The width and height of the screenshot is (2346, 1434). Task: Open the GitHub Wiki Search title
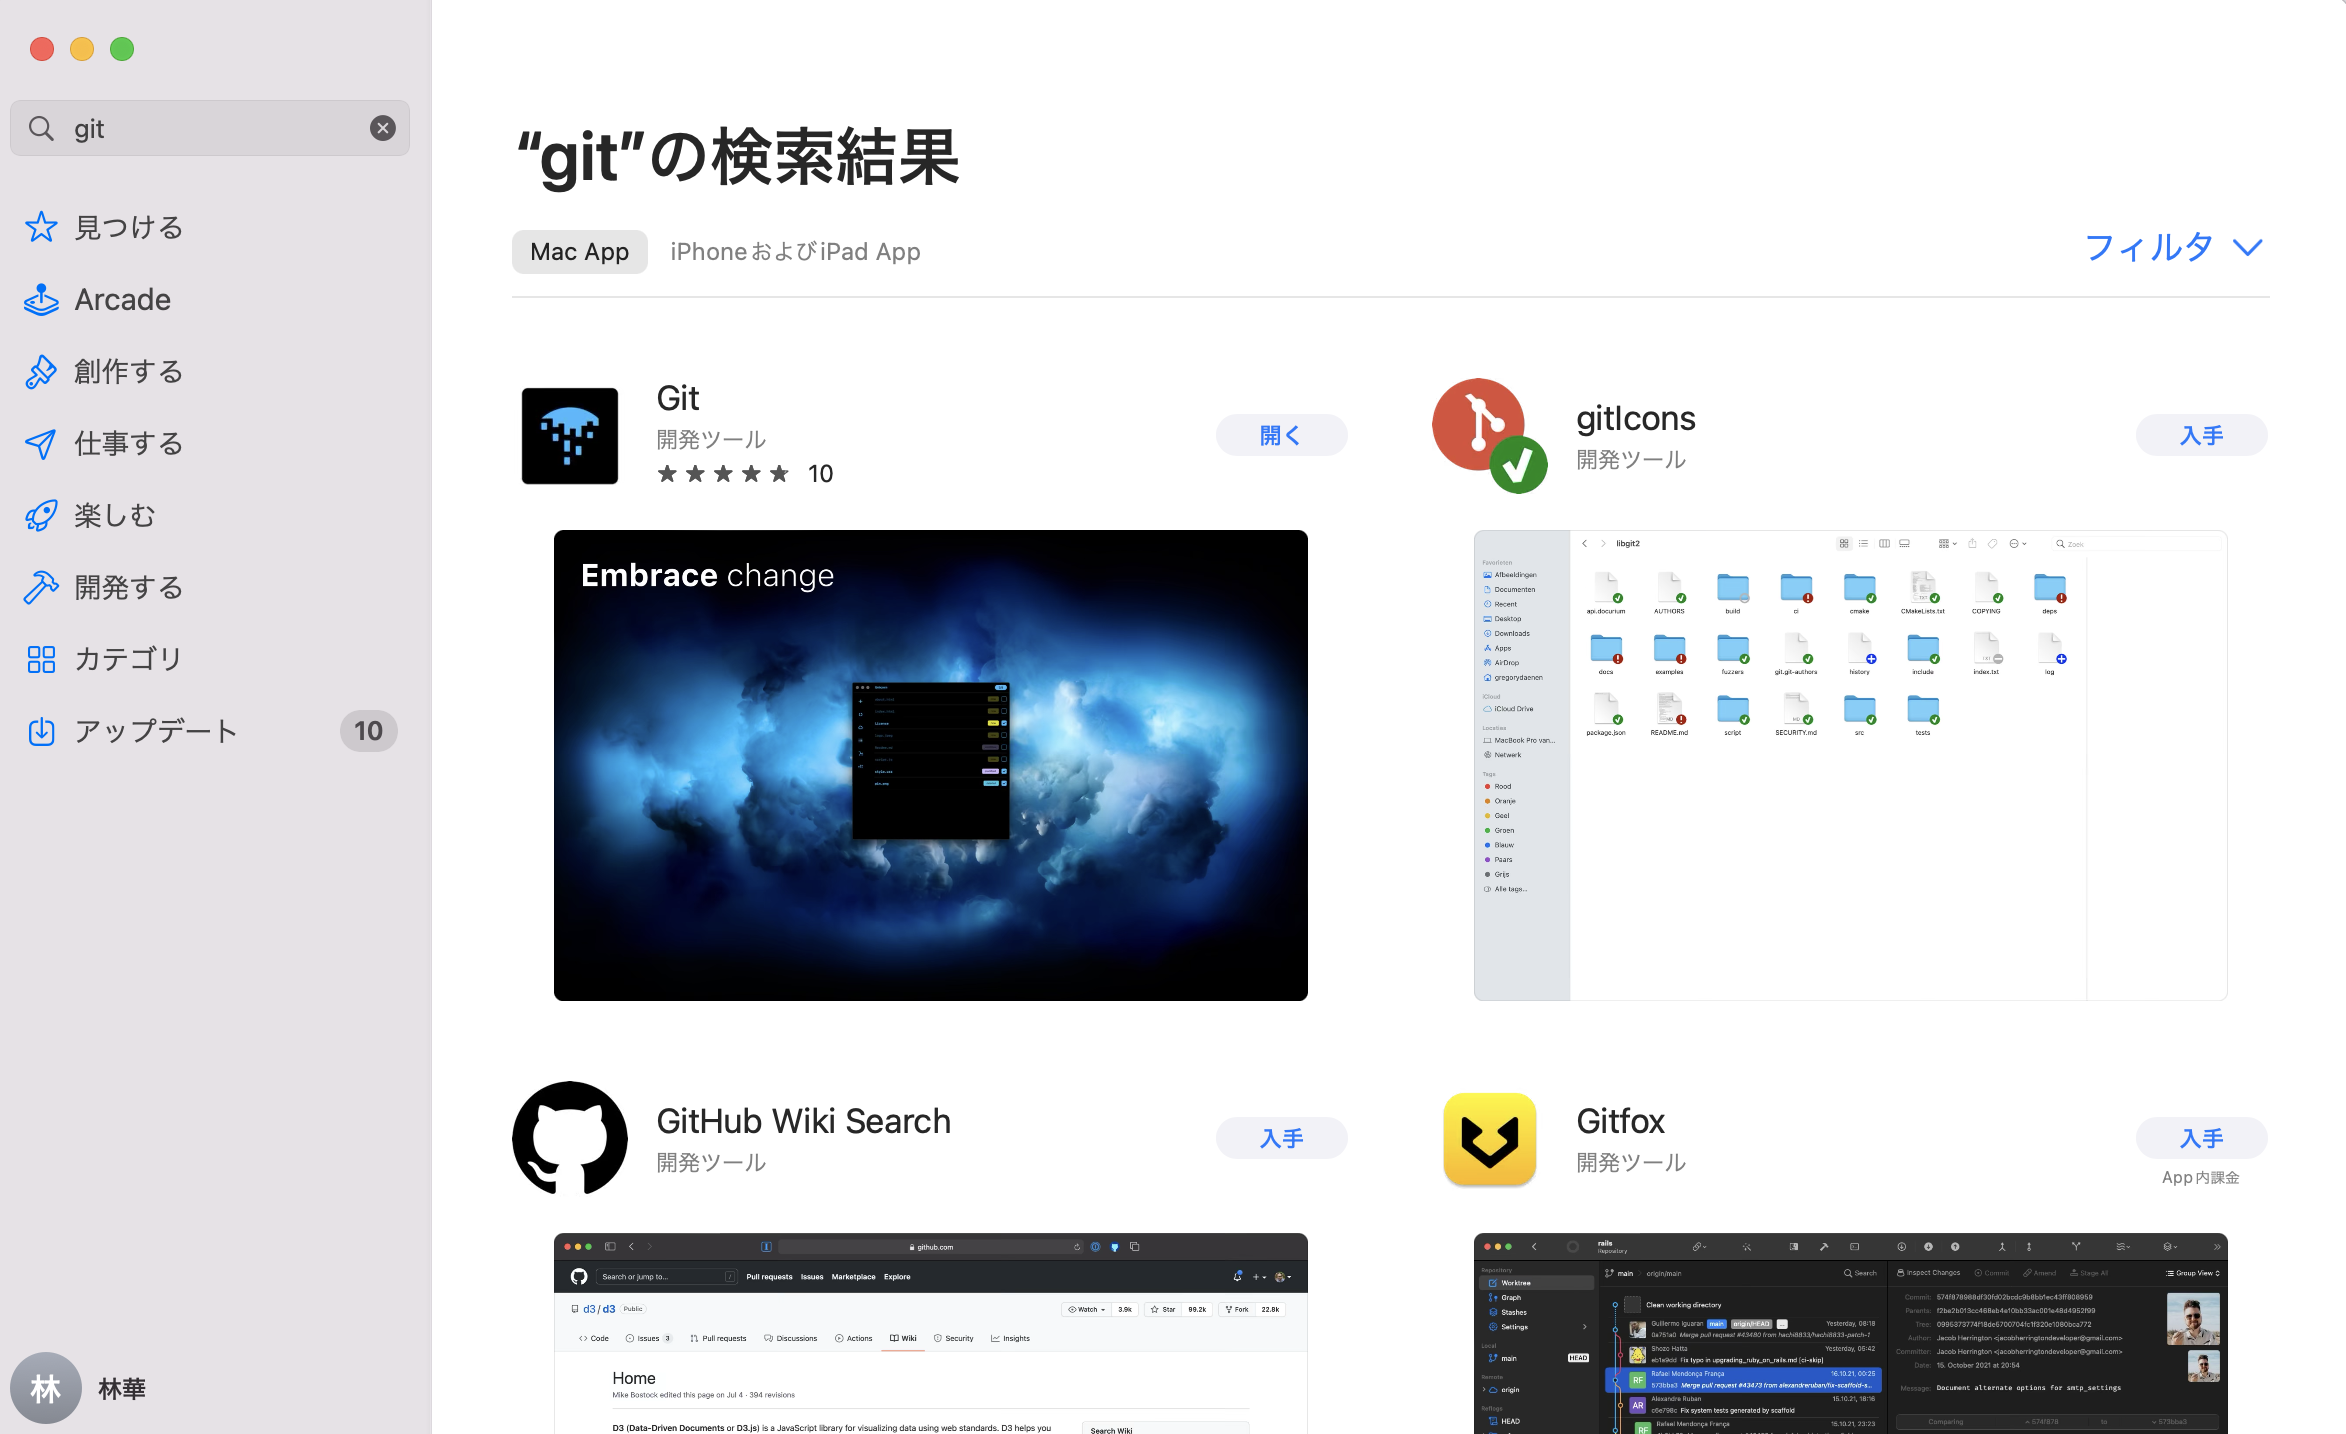tap(803, 1121)
